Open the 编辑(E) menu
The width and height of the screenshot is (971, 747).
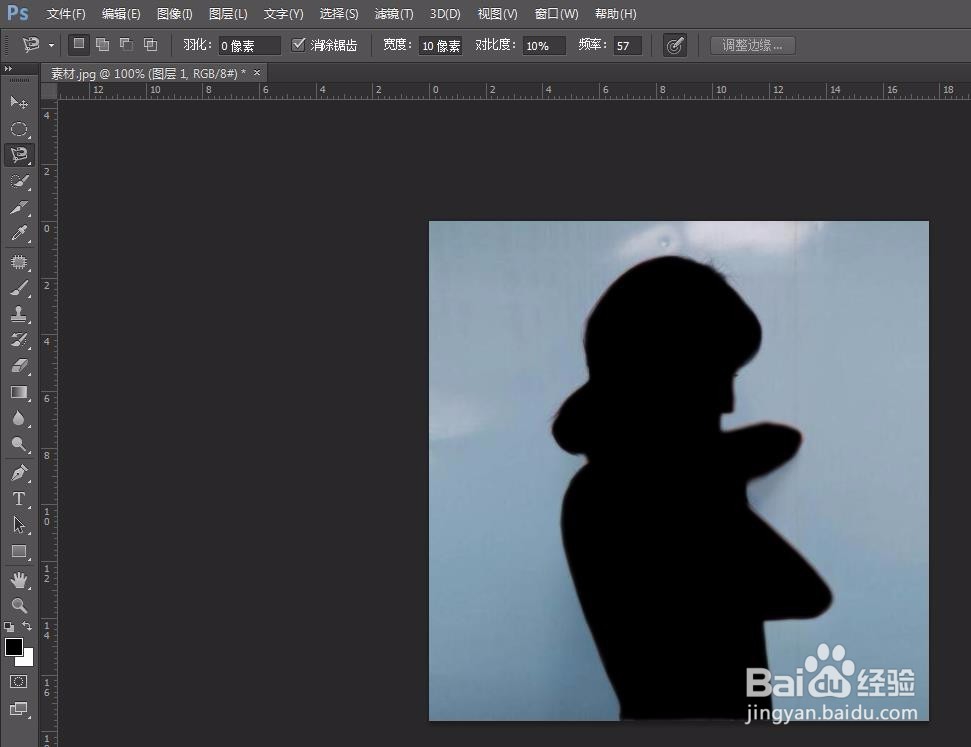[121, 14]
